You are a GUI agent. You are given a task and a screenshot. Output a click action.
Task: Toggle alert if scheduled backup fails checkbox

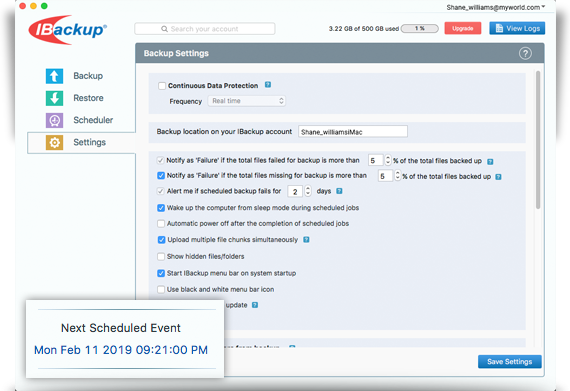tap(160, 191)
